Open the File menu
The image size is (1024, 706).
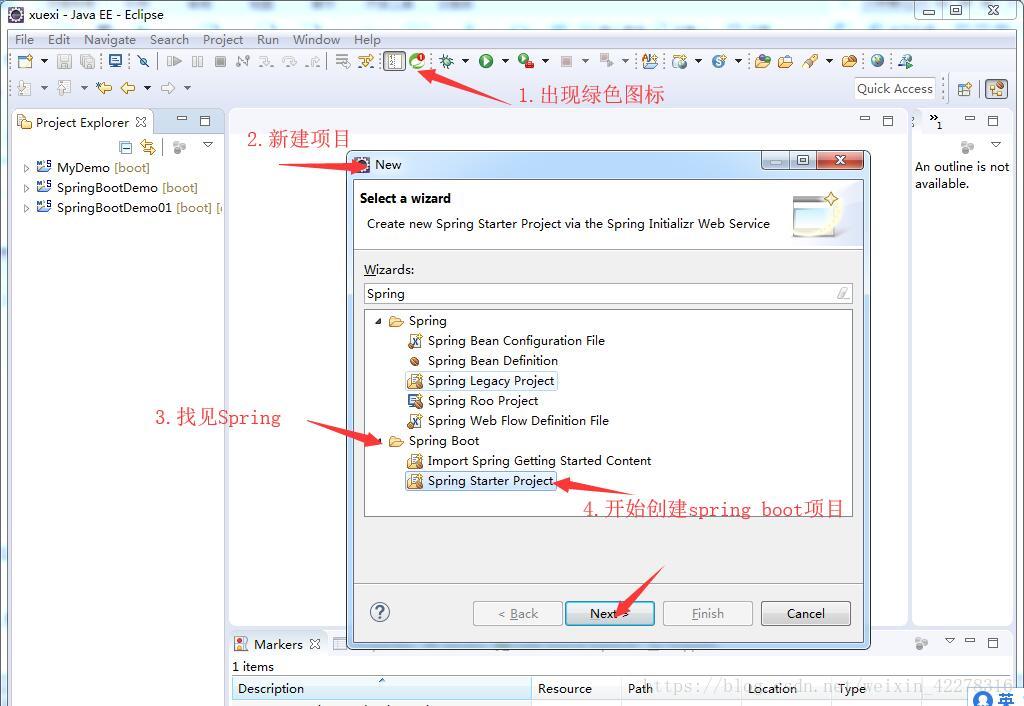tap(24, 40)
